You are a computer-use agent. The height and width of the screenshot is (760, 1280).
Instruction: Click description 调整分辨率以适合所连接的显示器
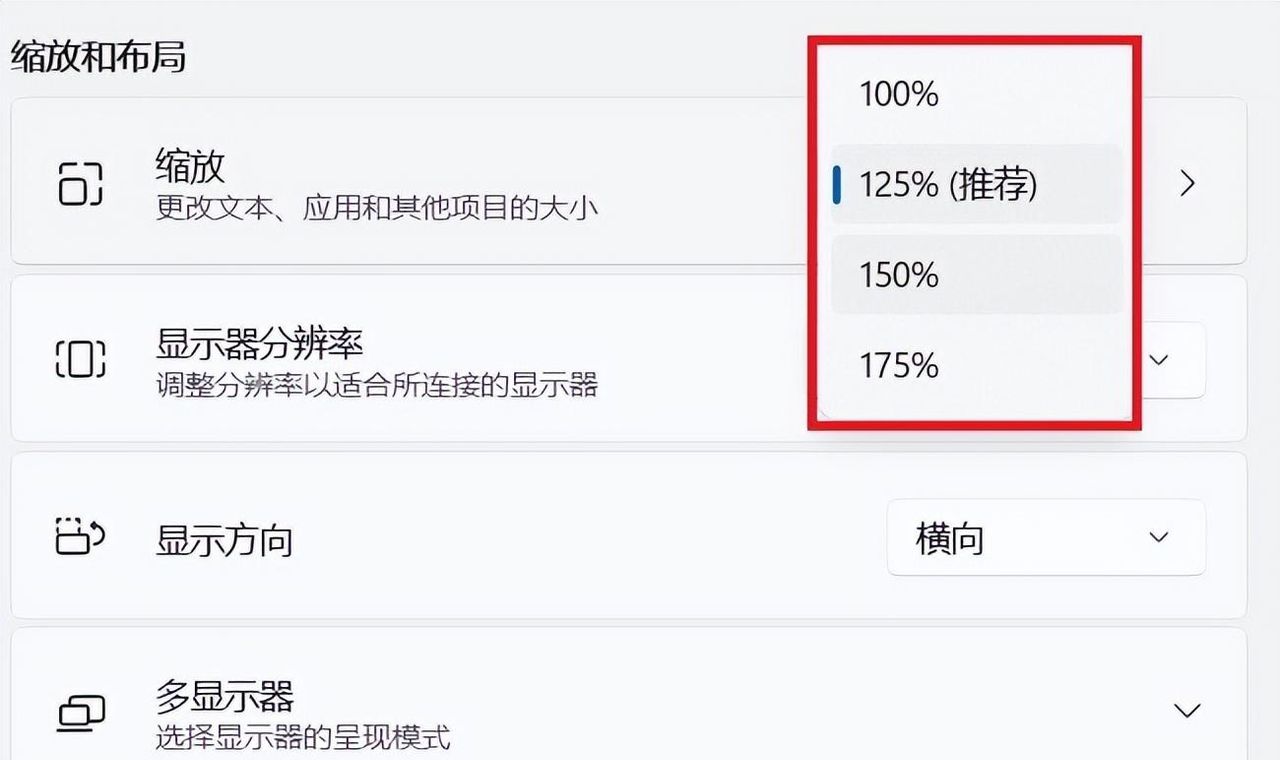point(376,385)
